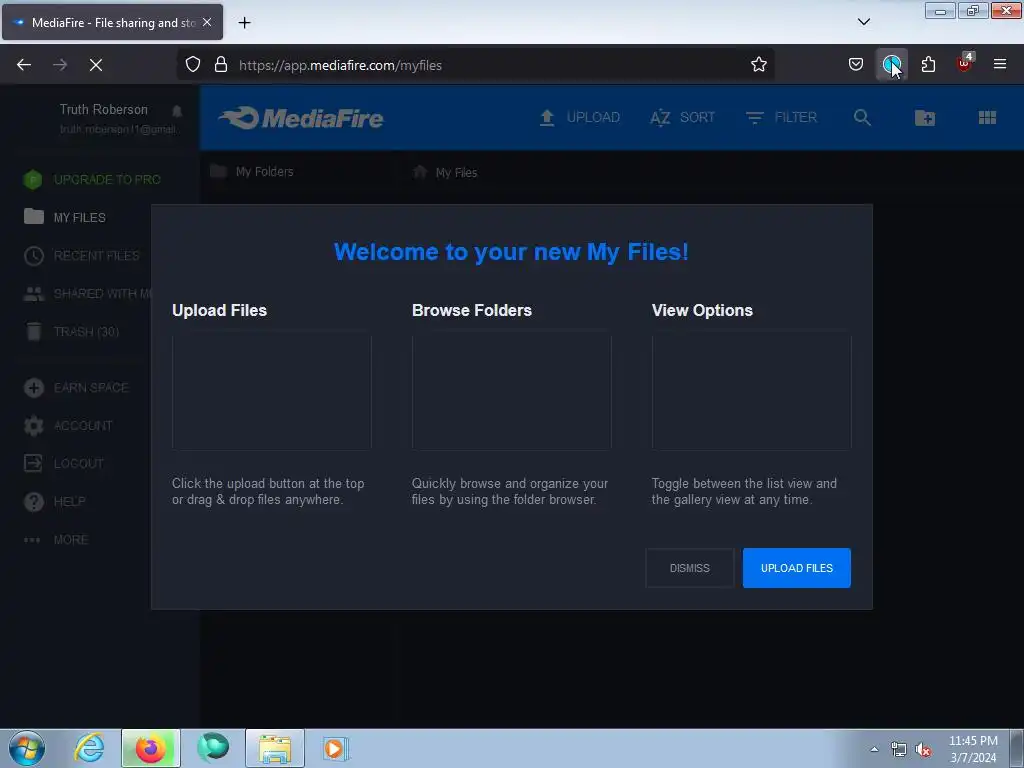Click the Upload Files preview box
The height and width of the screenshot is (768, 1024).
pyautogui.click(x=272, y=392)
